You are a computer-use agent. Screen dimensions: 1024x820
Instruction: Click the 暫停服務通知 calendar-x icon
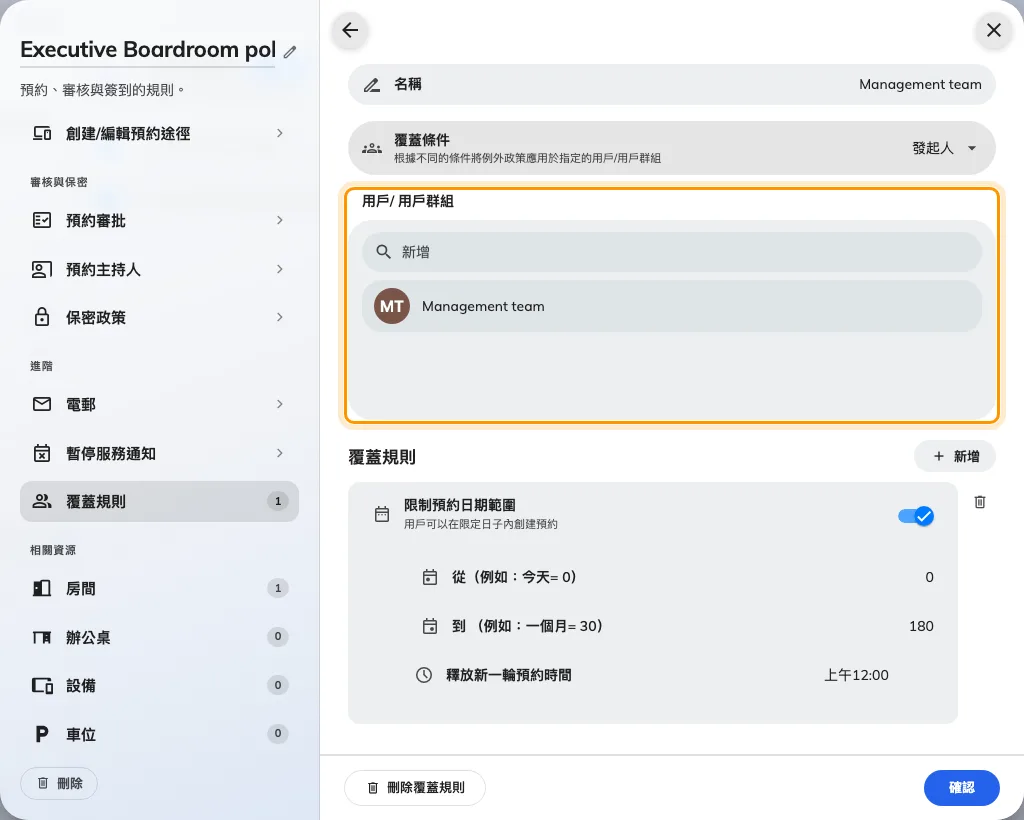point(42,452)
